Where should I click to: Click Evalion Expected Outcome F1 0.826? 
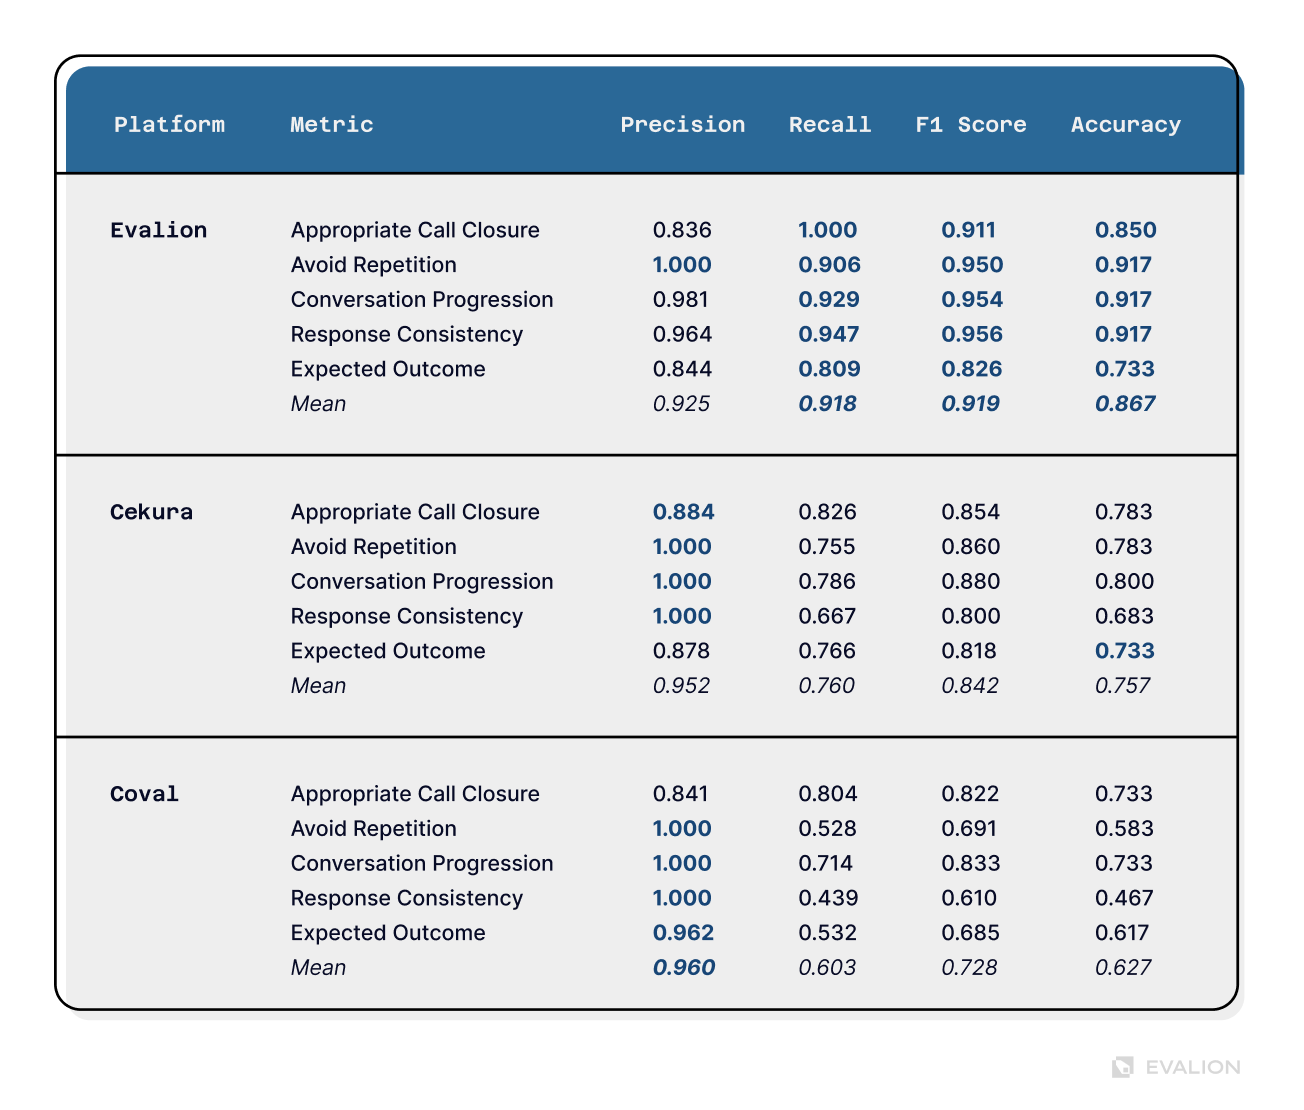(x=971, y=369)
